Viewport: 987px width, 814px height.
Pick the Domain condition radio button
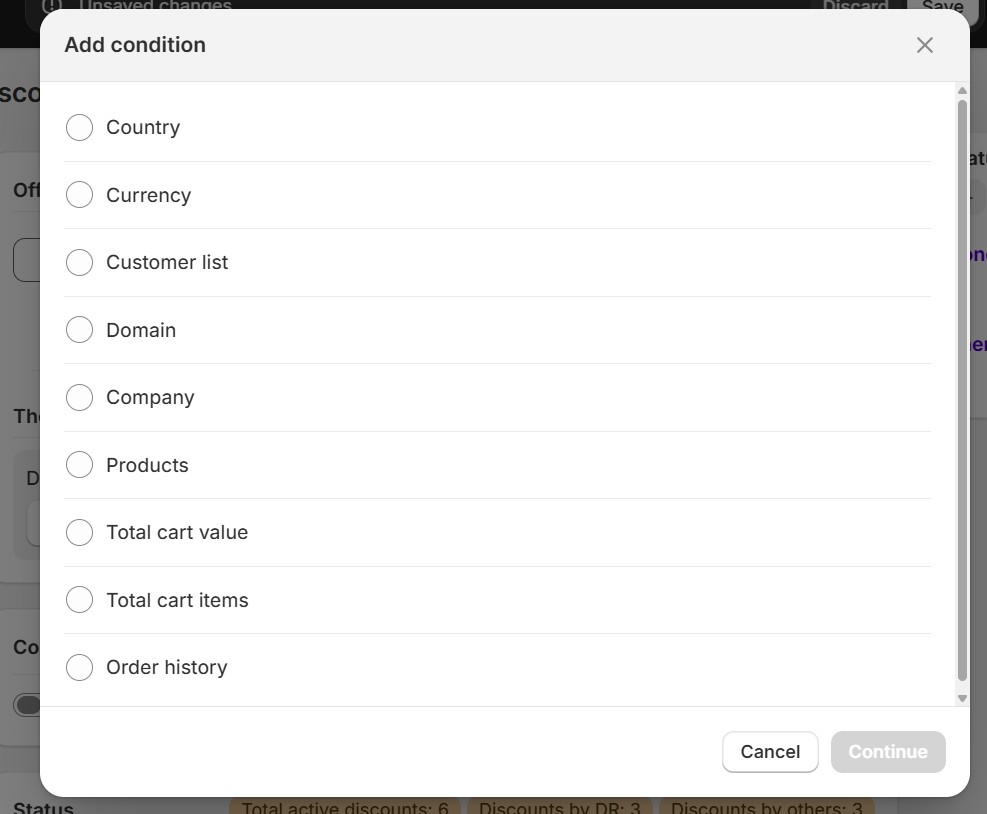pos(79,330)
